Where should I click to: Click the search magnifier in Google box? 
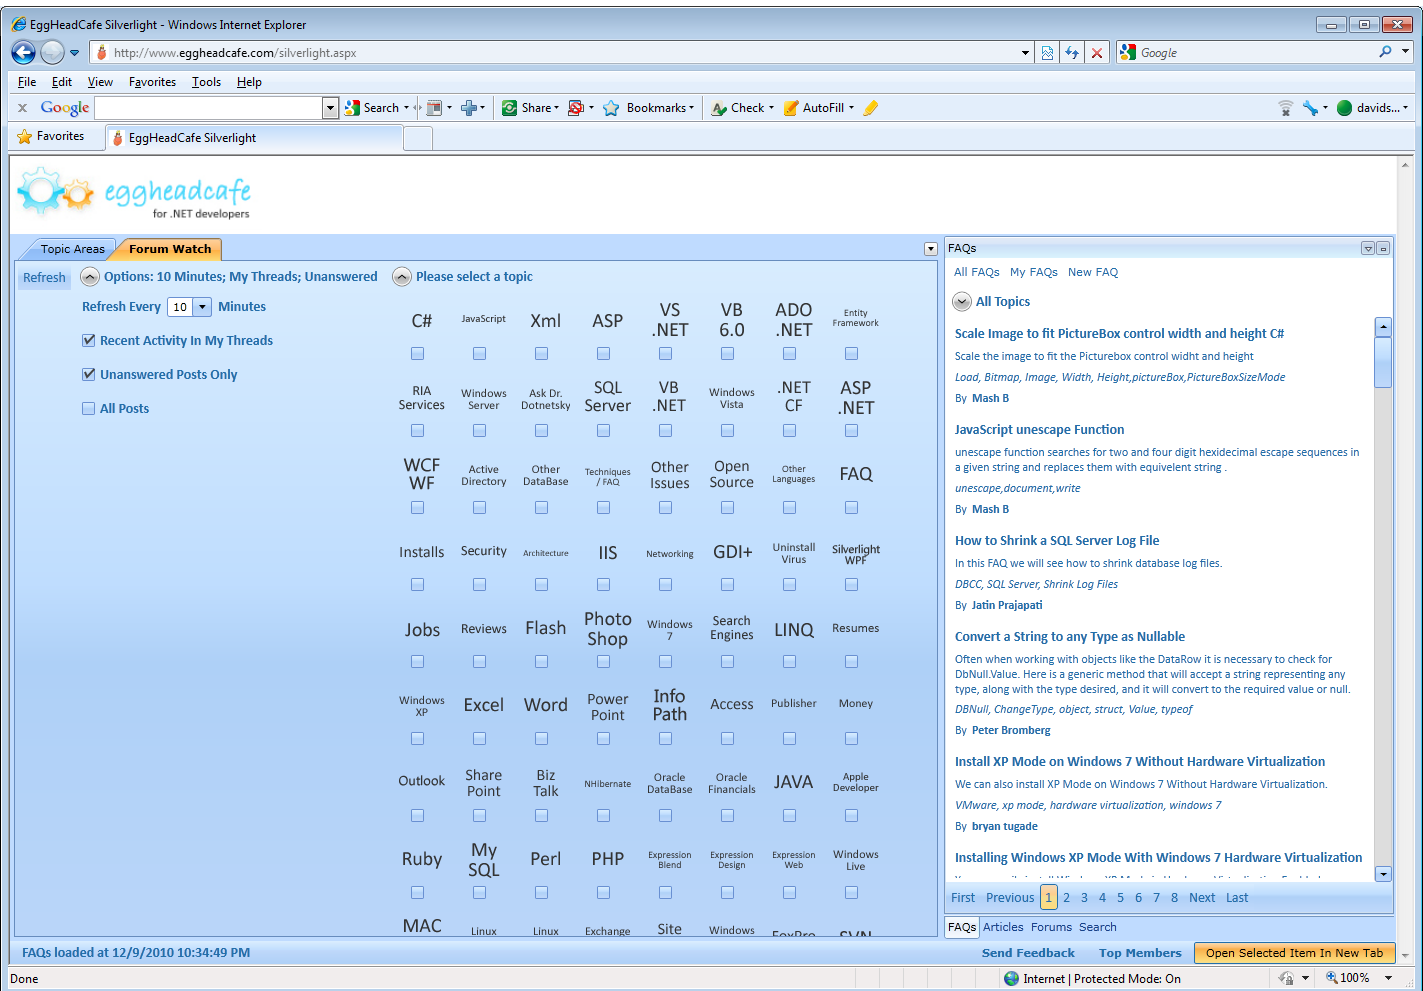click(x=1385, y=52)
